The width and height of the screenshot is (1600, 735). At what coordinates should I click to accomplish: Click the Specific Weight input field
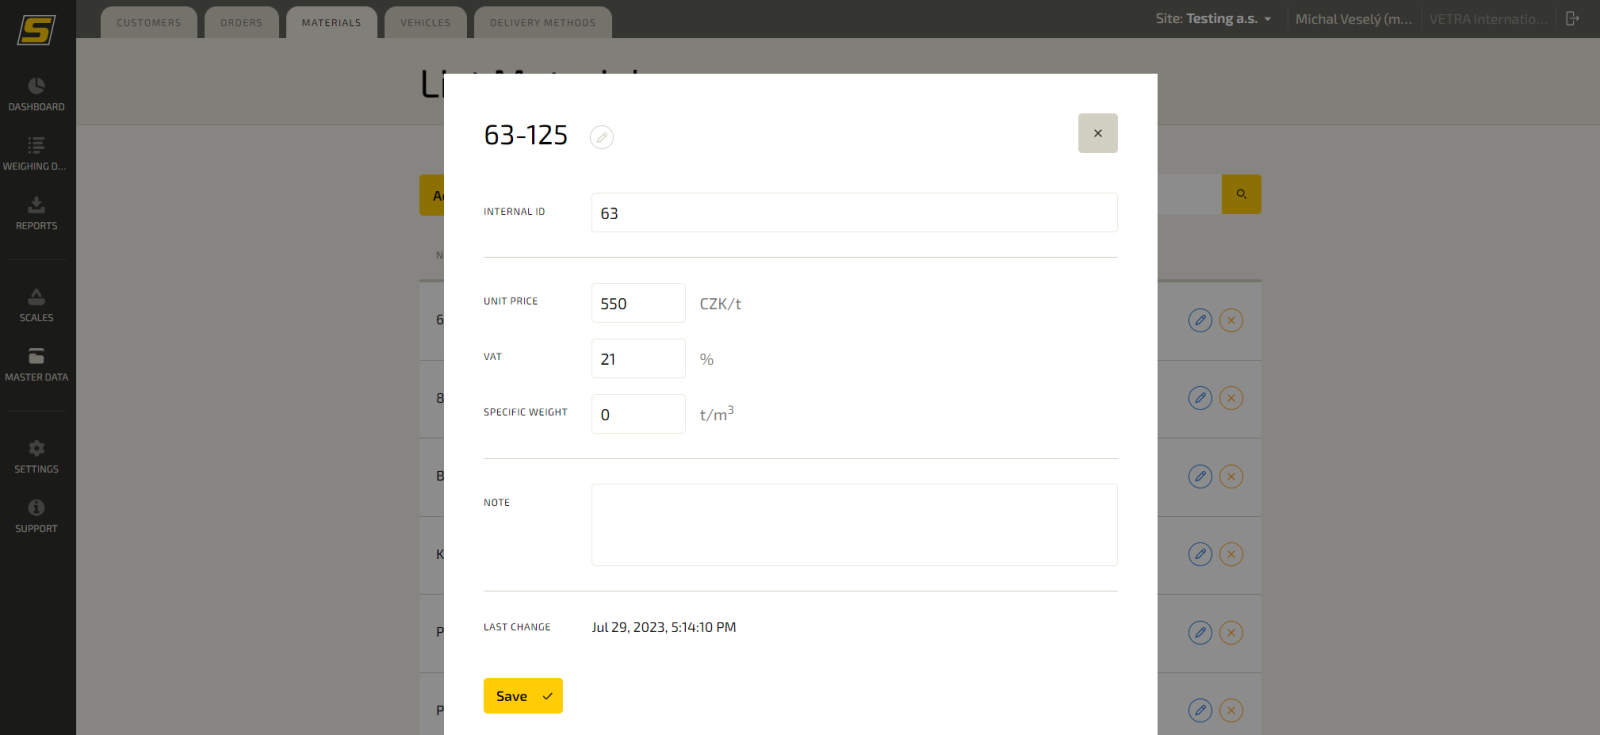click(x=638, y=414)
